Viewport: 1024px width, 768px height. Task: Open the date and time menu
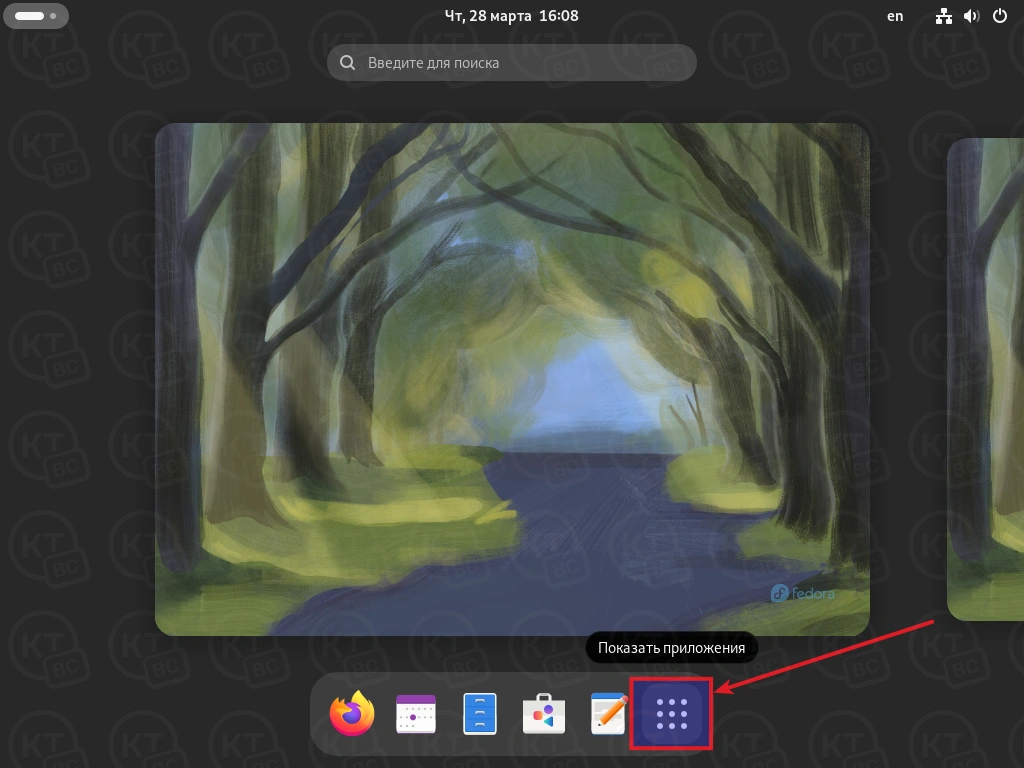[511, 16]
